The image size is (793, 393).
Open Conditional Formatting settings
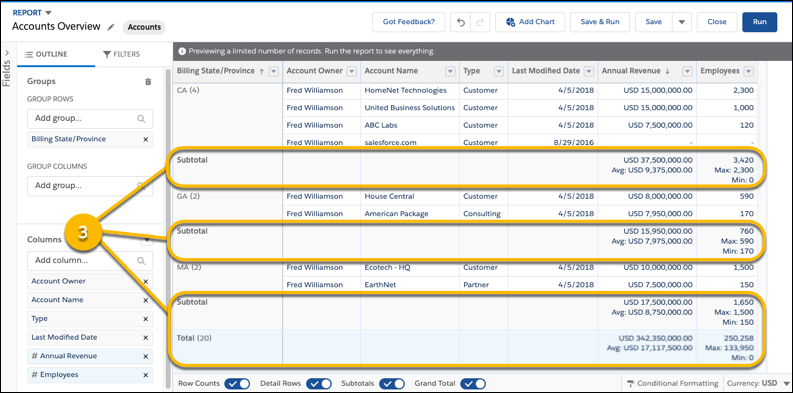[672, 383]
